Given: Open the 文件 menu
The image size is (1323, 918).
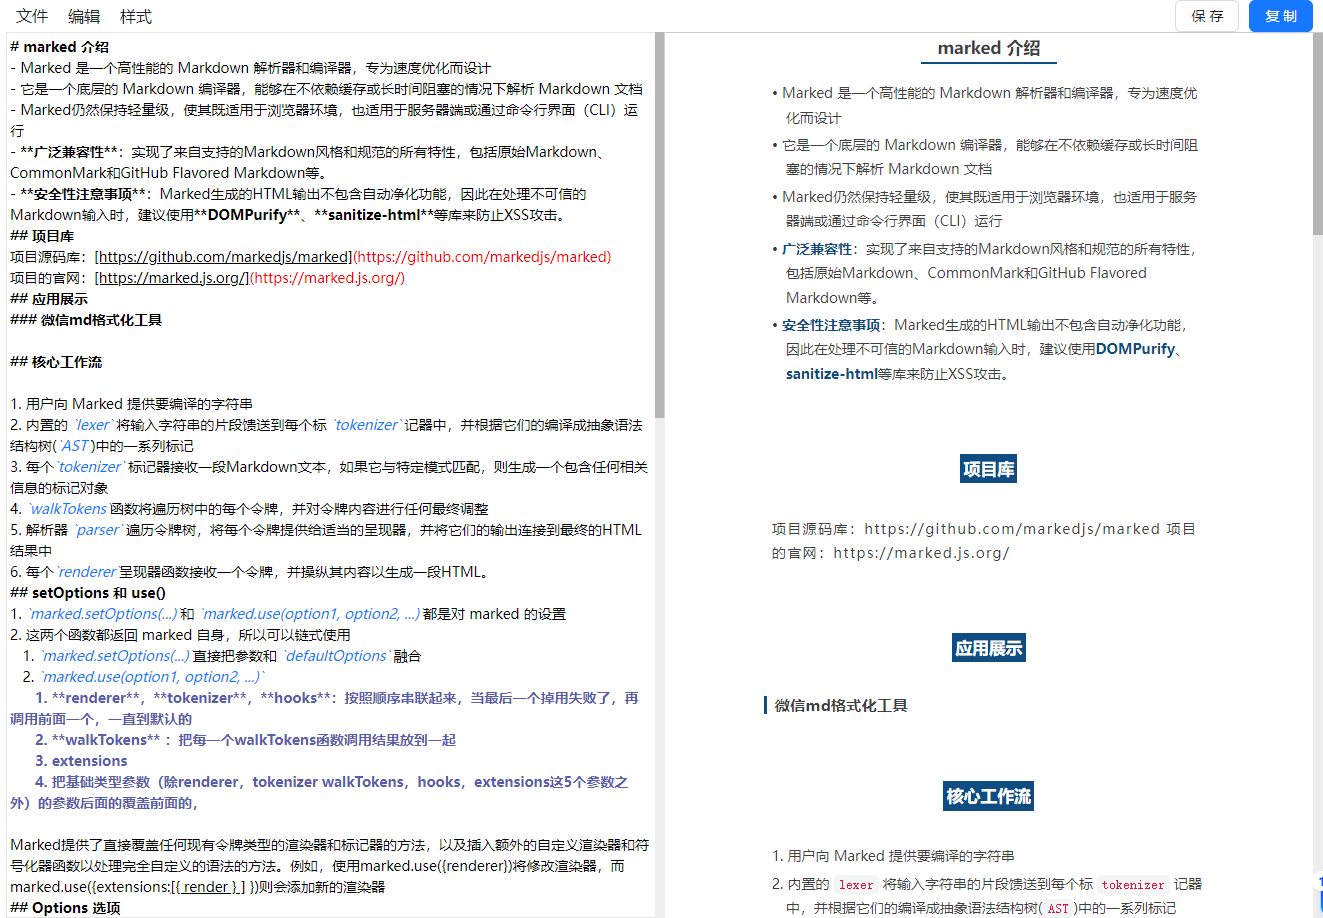Looking at the screenshot, I should (x=31, y=15).
